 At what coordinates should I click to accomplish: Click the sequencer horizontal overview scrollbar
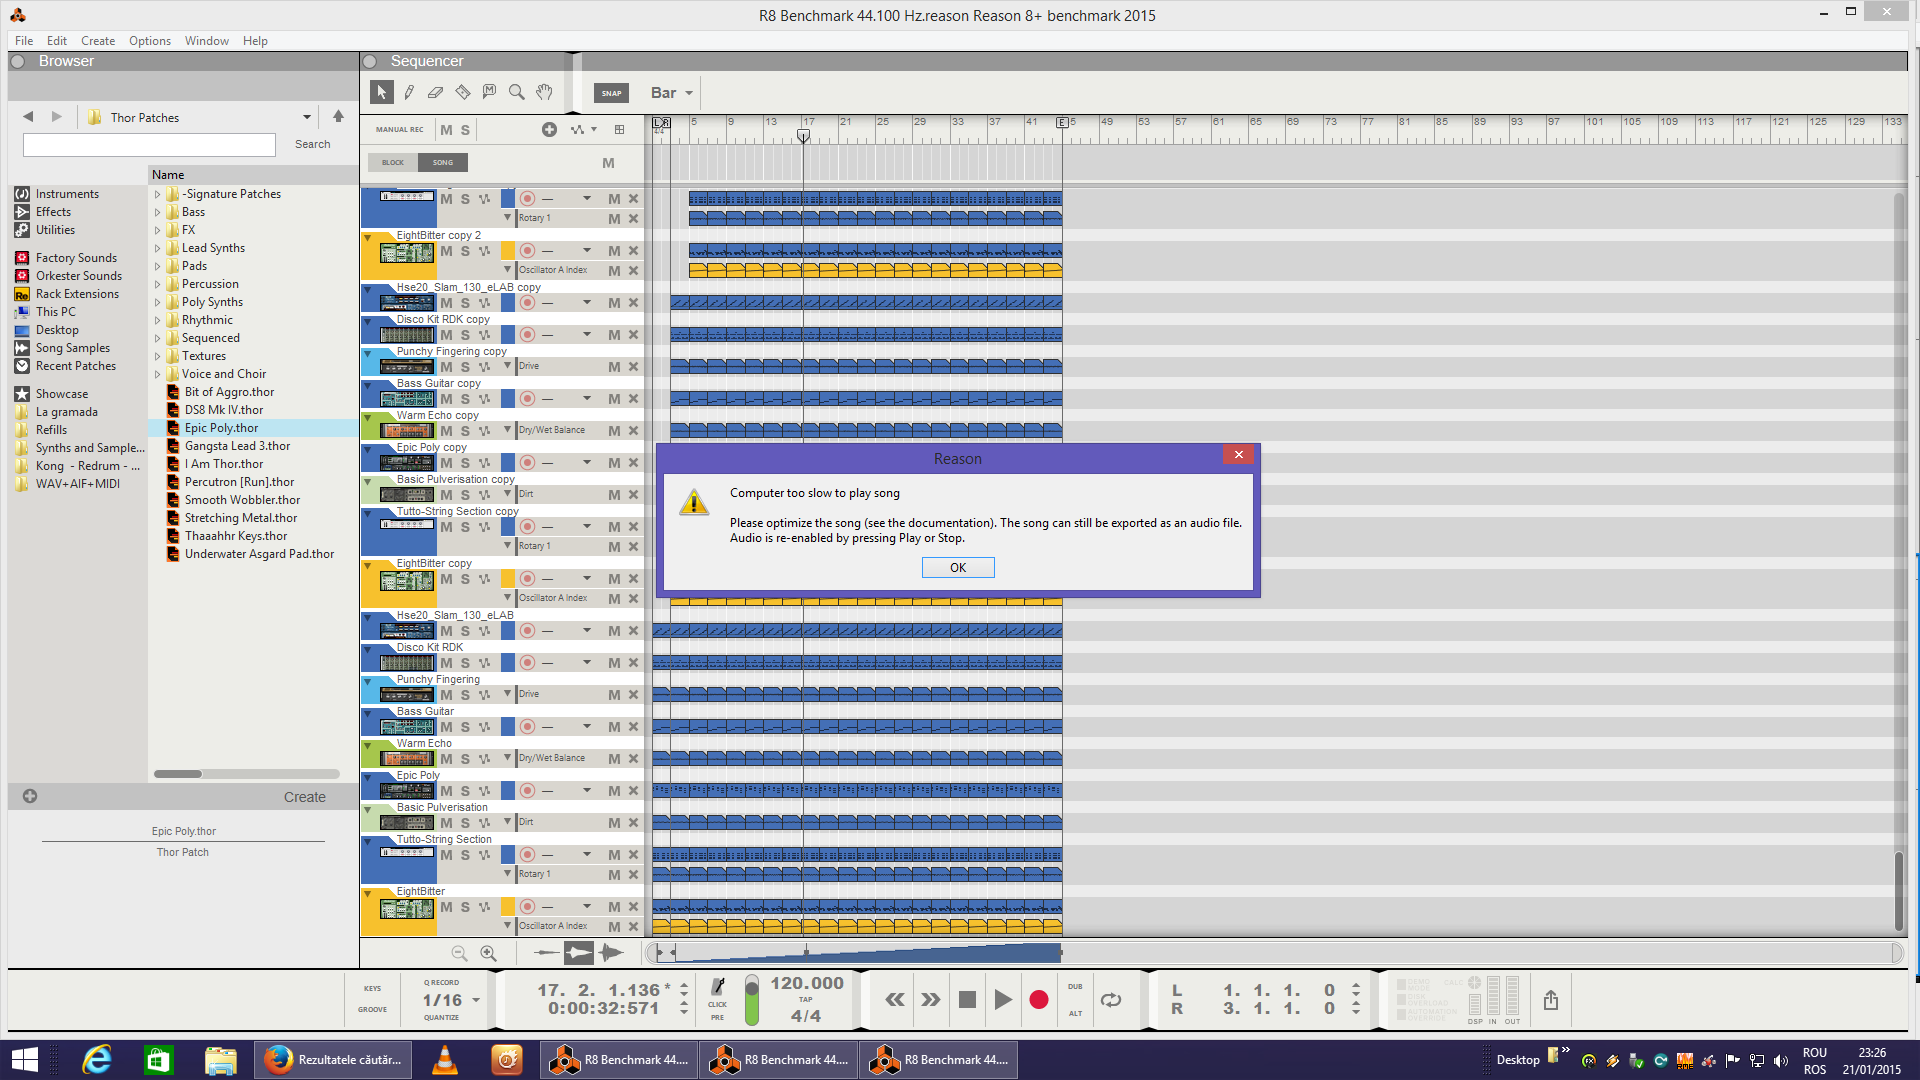click(1277, 953)
